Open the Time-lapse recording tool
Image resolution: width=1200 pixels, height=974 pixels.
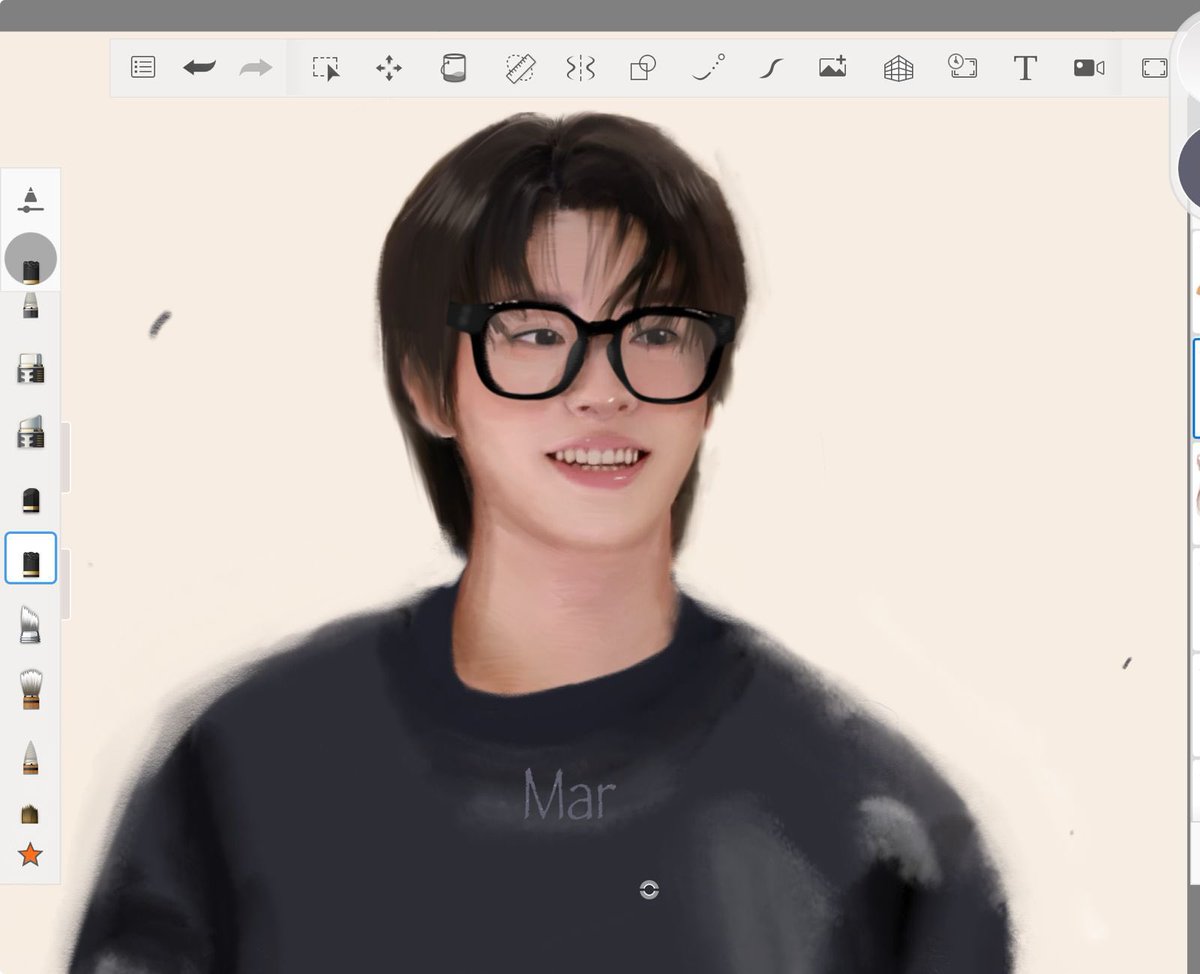(962, 67)
